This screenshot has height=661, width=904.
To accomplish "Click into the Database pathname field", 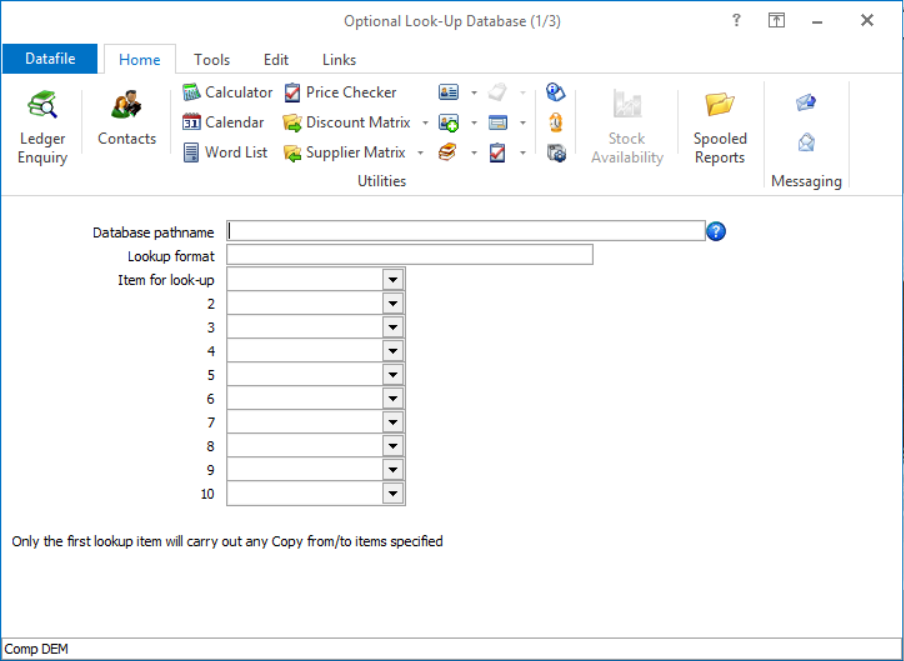I will tap(466, 231).
